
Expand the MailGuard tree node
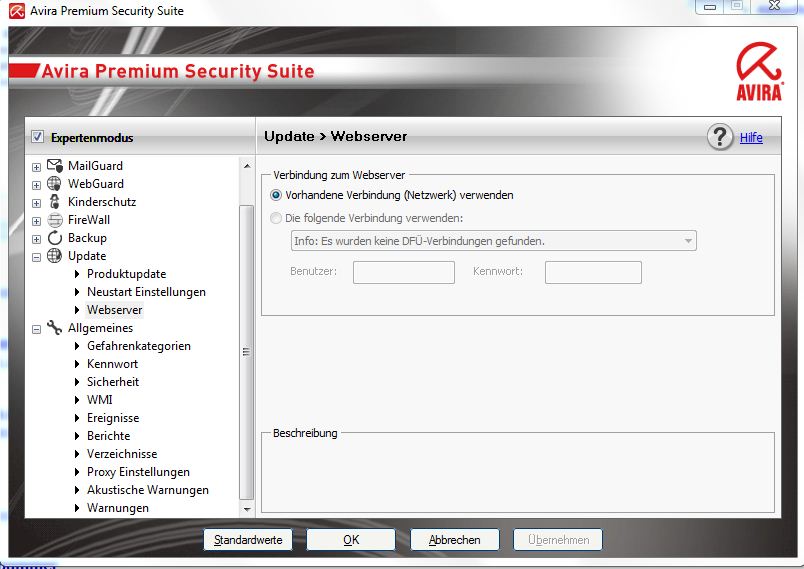pos(37,166)
